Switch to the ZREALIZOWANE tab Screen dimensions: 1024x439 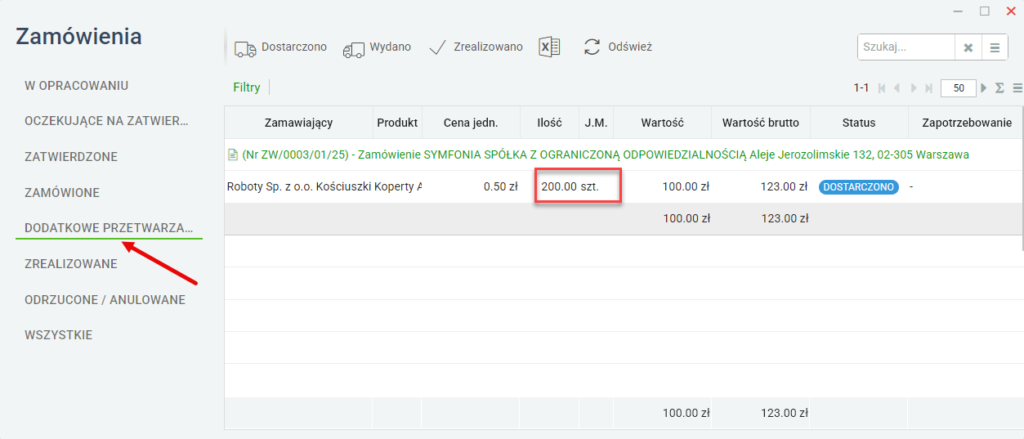[x=71, y=264]
